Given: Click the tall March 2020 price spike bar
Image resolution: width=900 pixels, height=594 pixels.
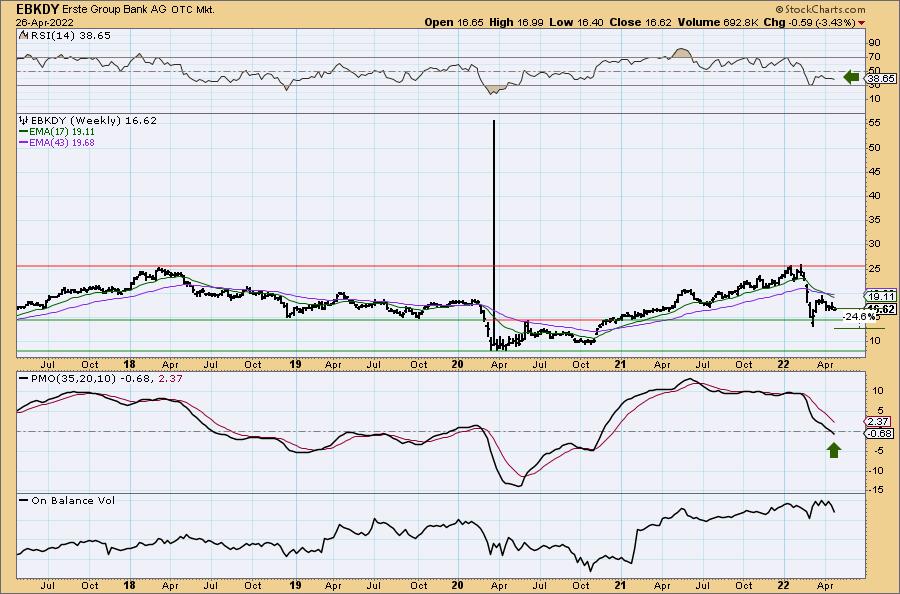Looking at the screenshot, I should pos(494,230).
